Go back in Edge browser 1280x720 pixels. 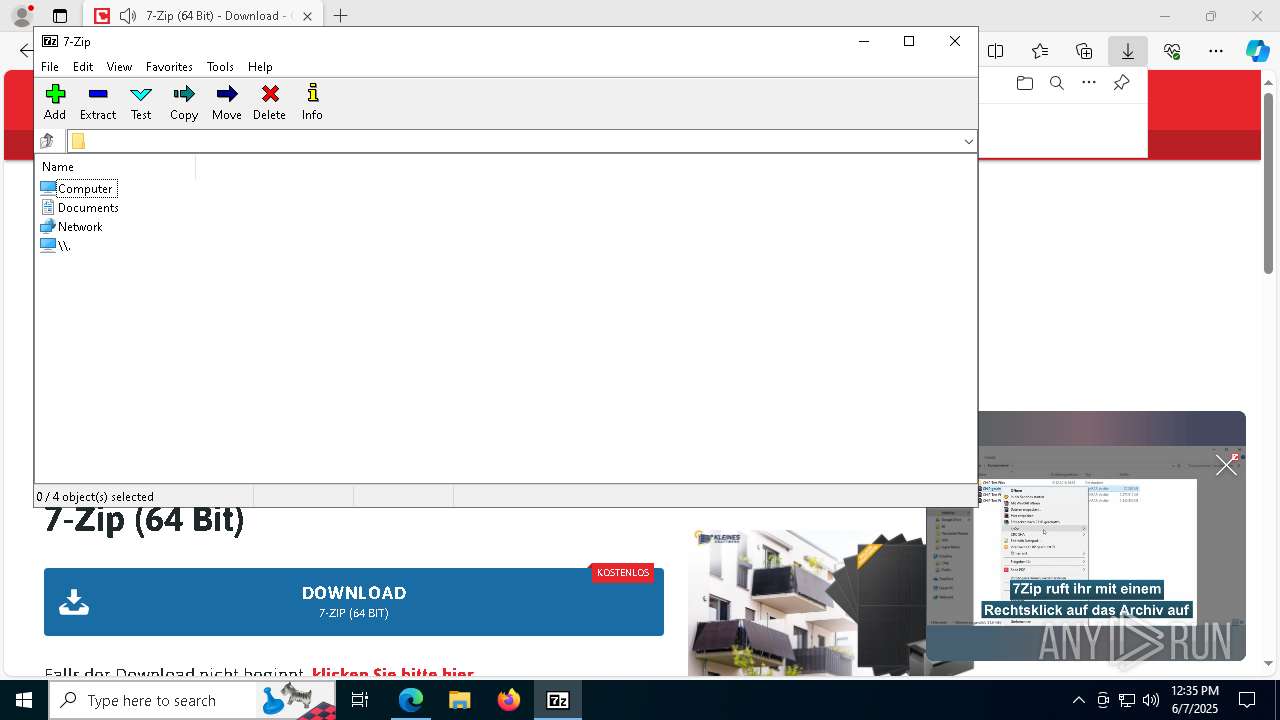(x=26, y=51)
